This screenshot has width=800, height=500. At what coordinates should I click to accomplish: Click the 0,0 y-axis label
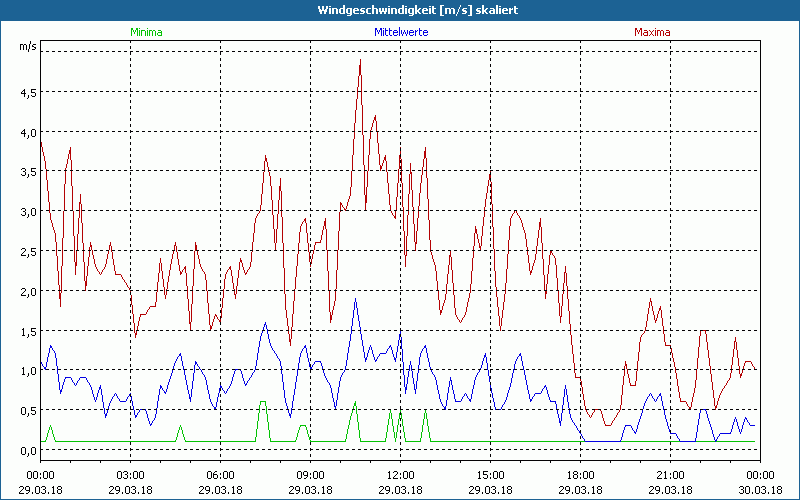click(28, 451)
